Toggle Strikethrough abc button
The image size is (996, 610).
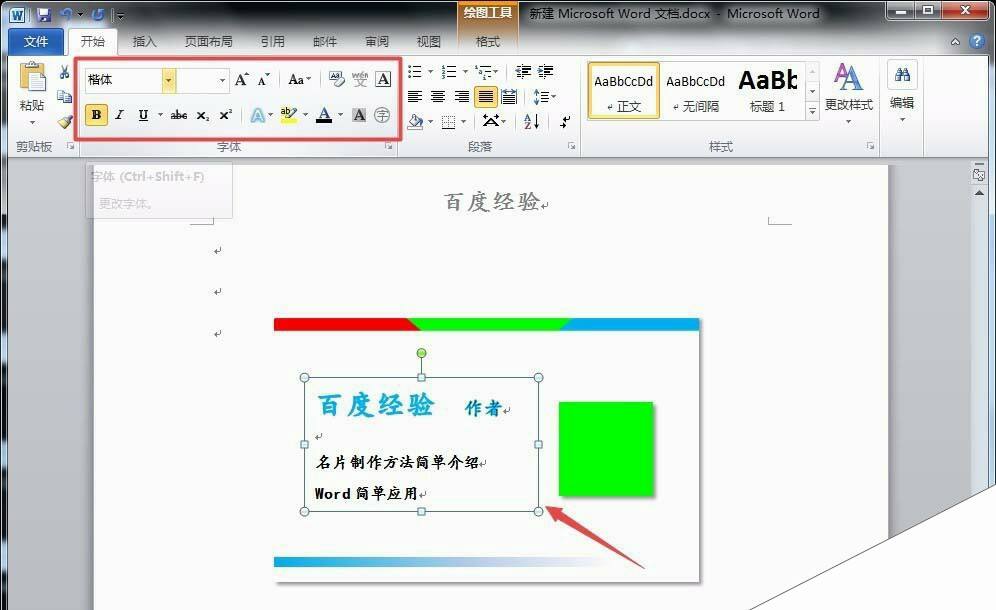tap(179, 115)
